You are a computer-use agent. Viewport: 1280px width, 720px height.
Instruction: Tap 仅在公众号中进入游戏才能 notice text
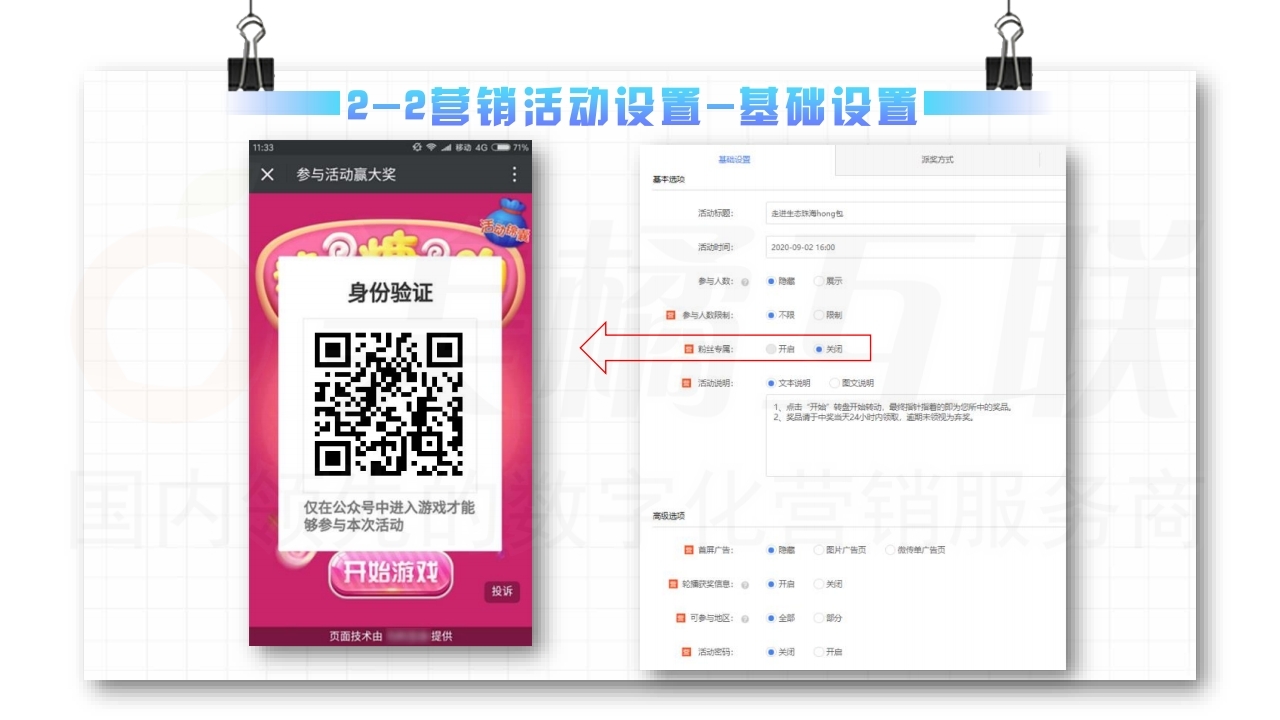pyautogui.click(x=389, y=507)
